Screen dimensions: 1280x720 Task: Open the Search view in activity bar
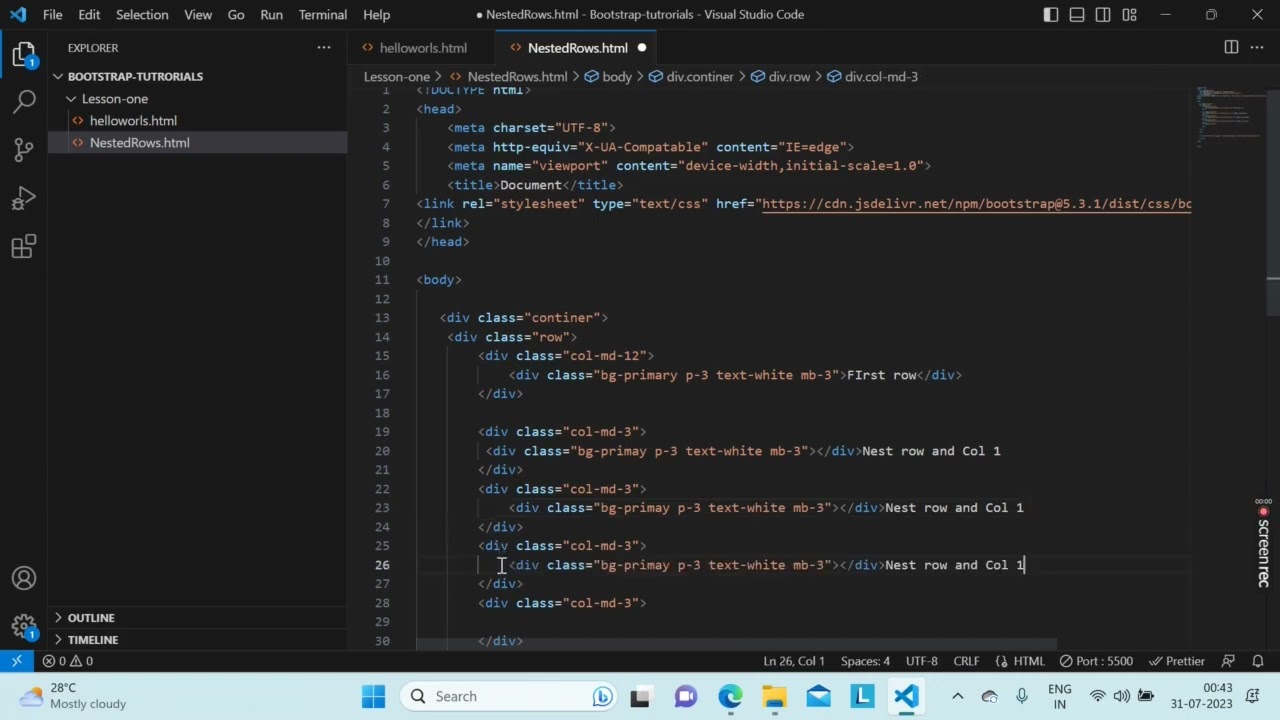click(24, 102)
